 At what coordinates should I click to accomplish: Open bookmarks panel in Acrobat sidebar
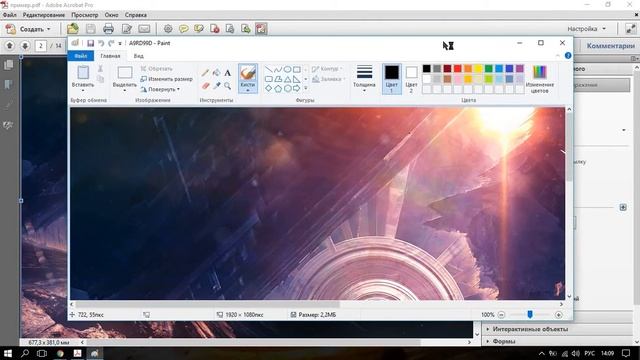[8, 84]
